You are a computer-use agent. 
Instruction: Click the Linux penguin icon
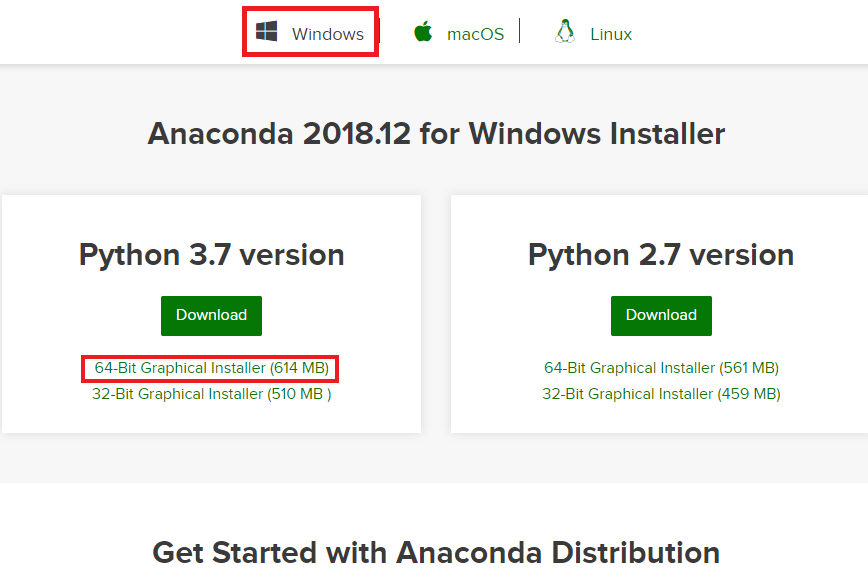coord(565,32)
